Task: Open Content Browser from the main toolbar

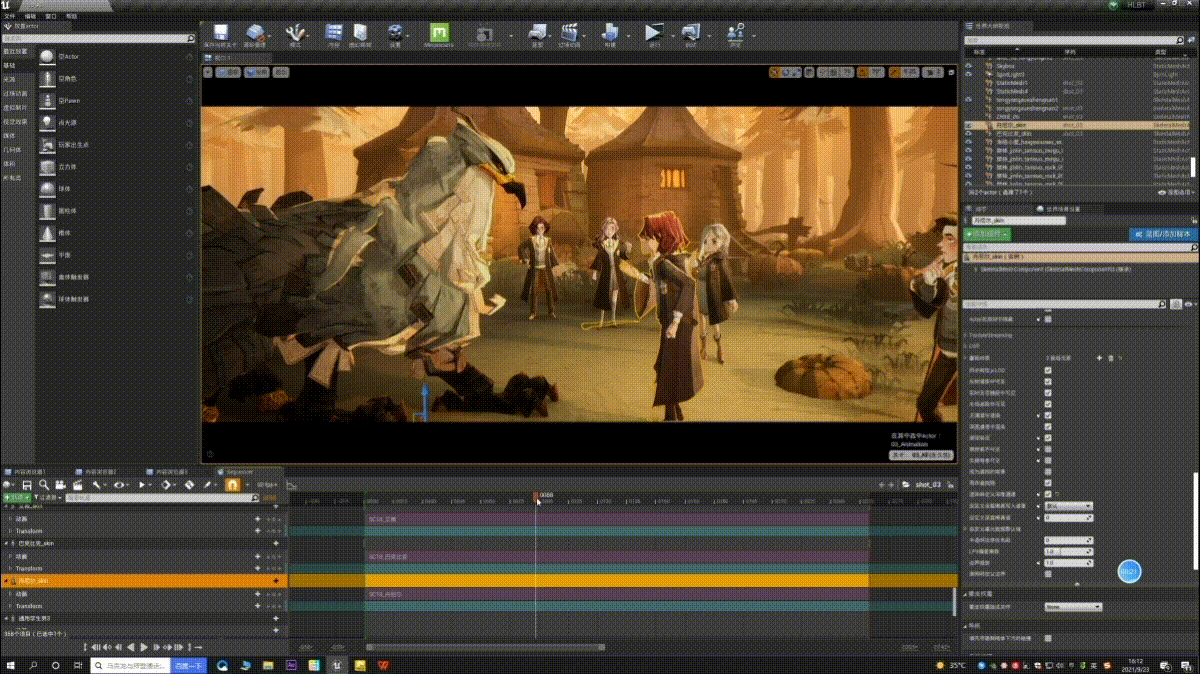Action: pos(334,36)
